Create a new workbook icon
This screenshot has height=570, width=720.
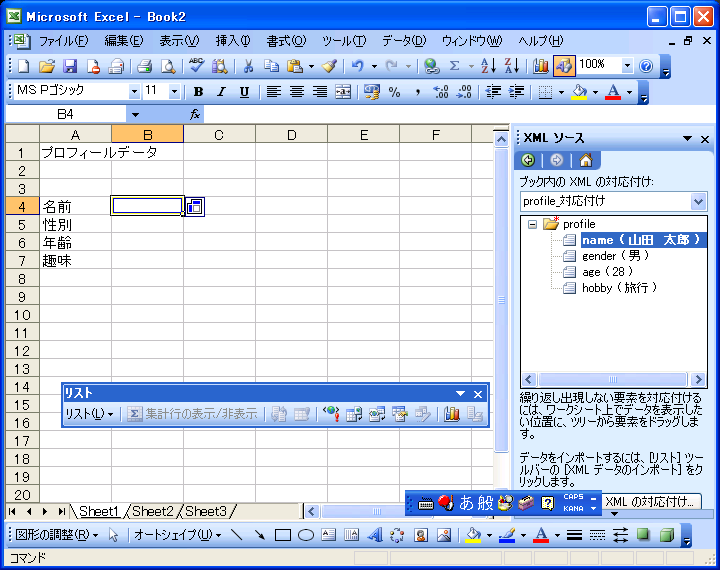tap(23, 67)
